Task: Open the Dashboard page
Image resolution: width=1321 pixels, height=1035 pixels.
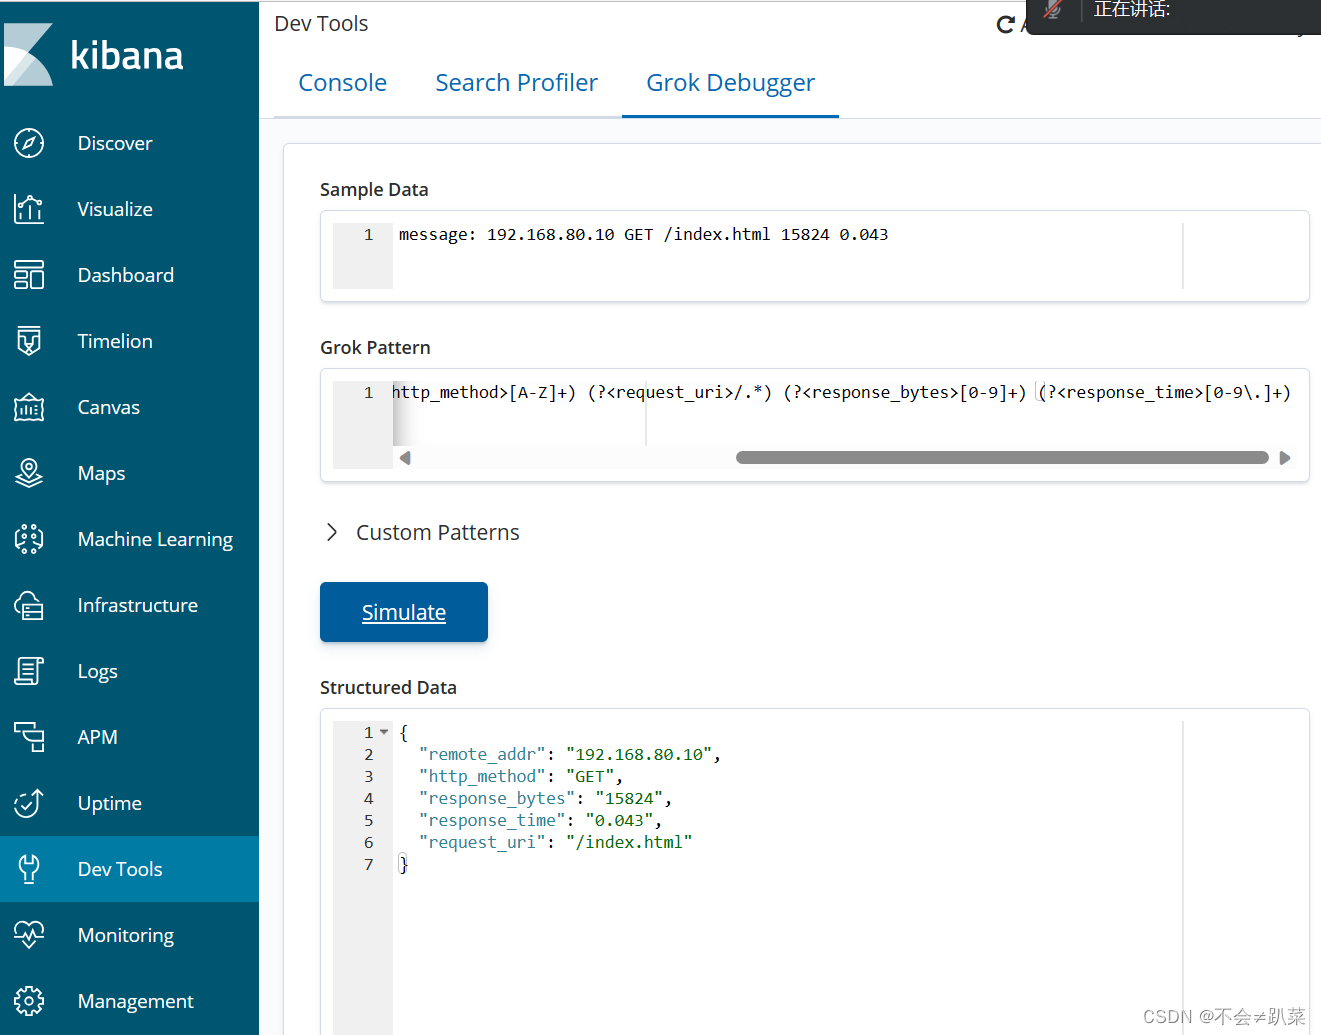Action: point(130,275)
